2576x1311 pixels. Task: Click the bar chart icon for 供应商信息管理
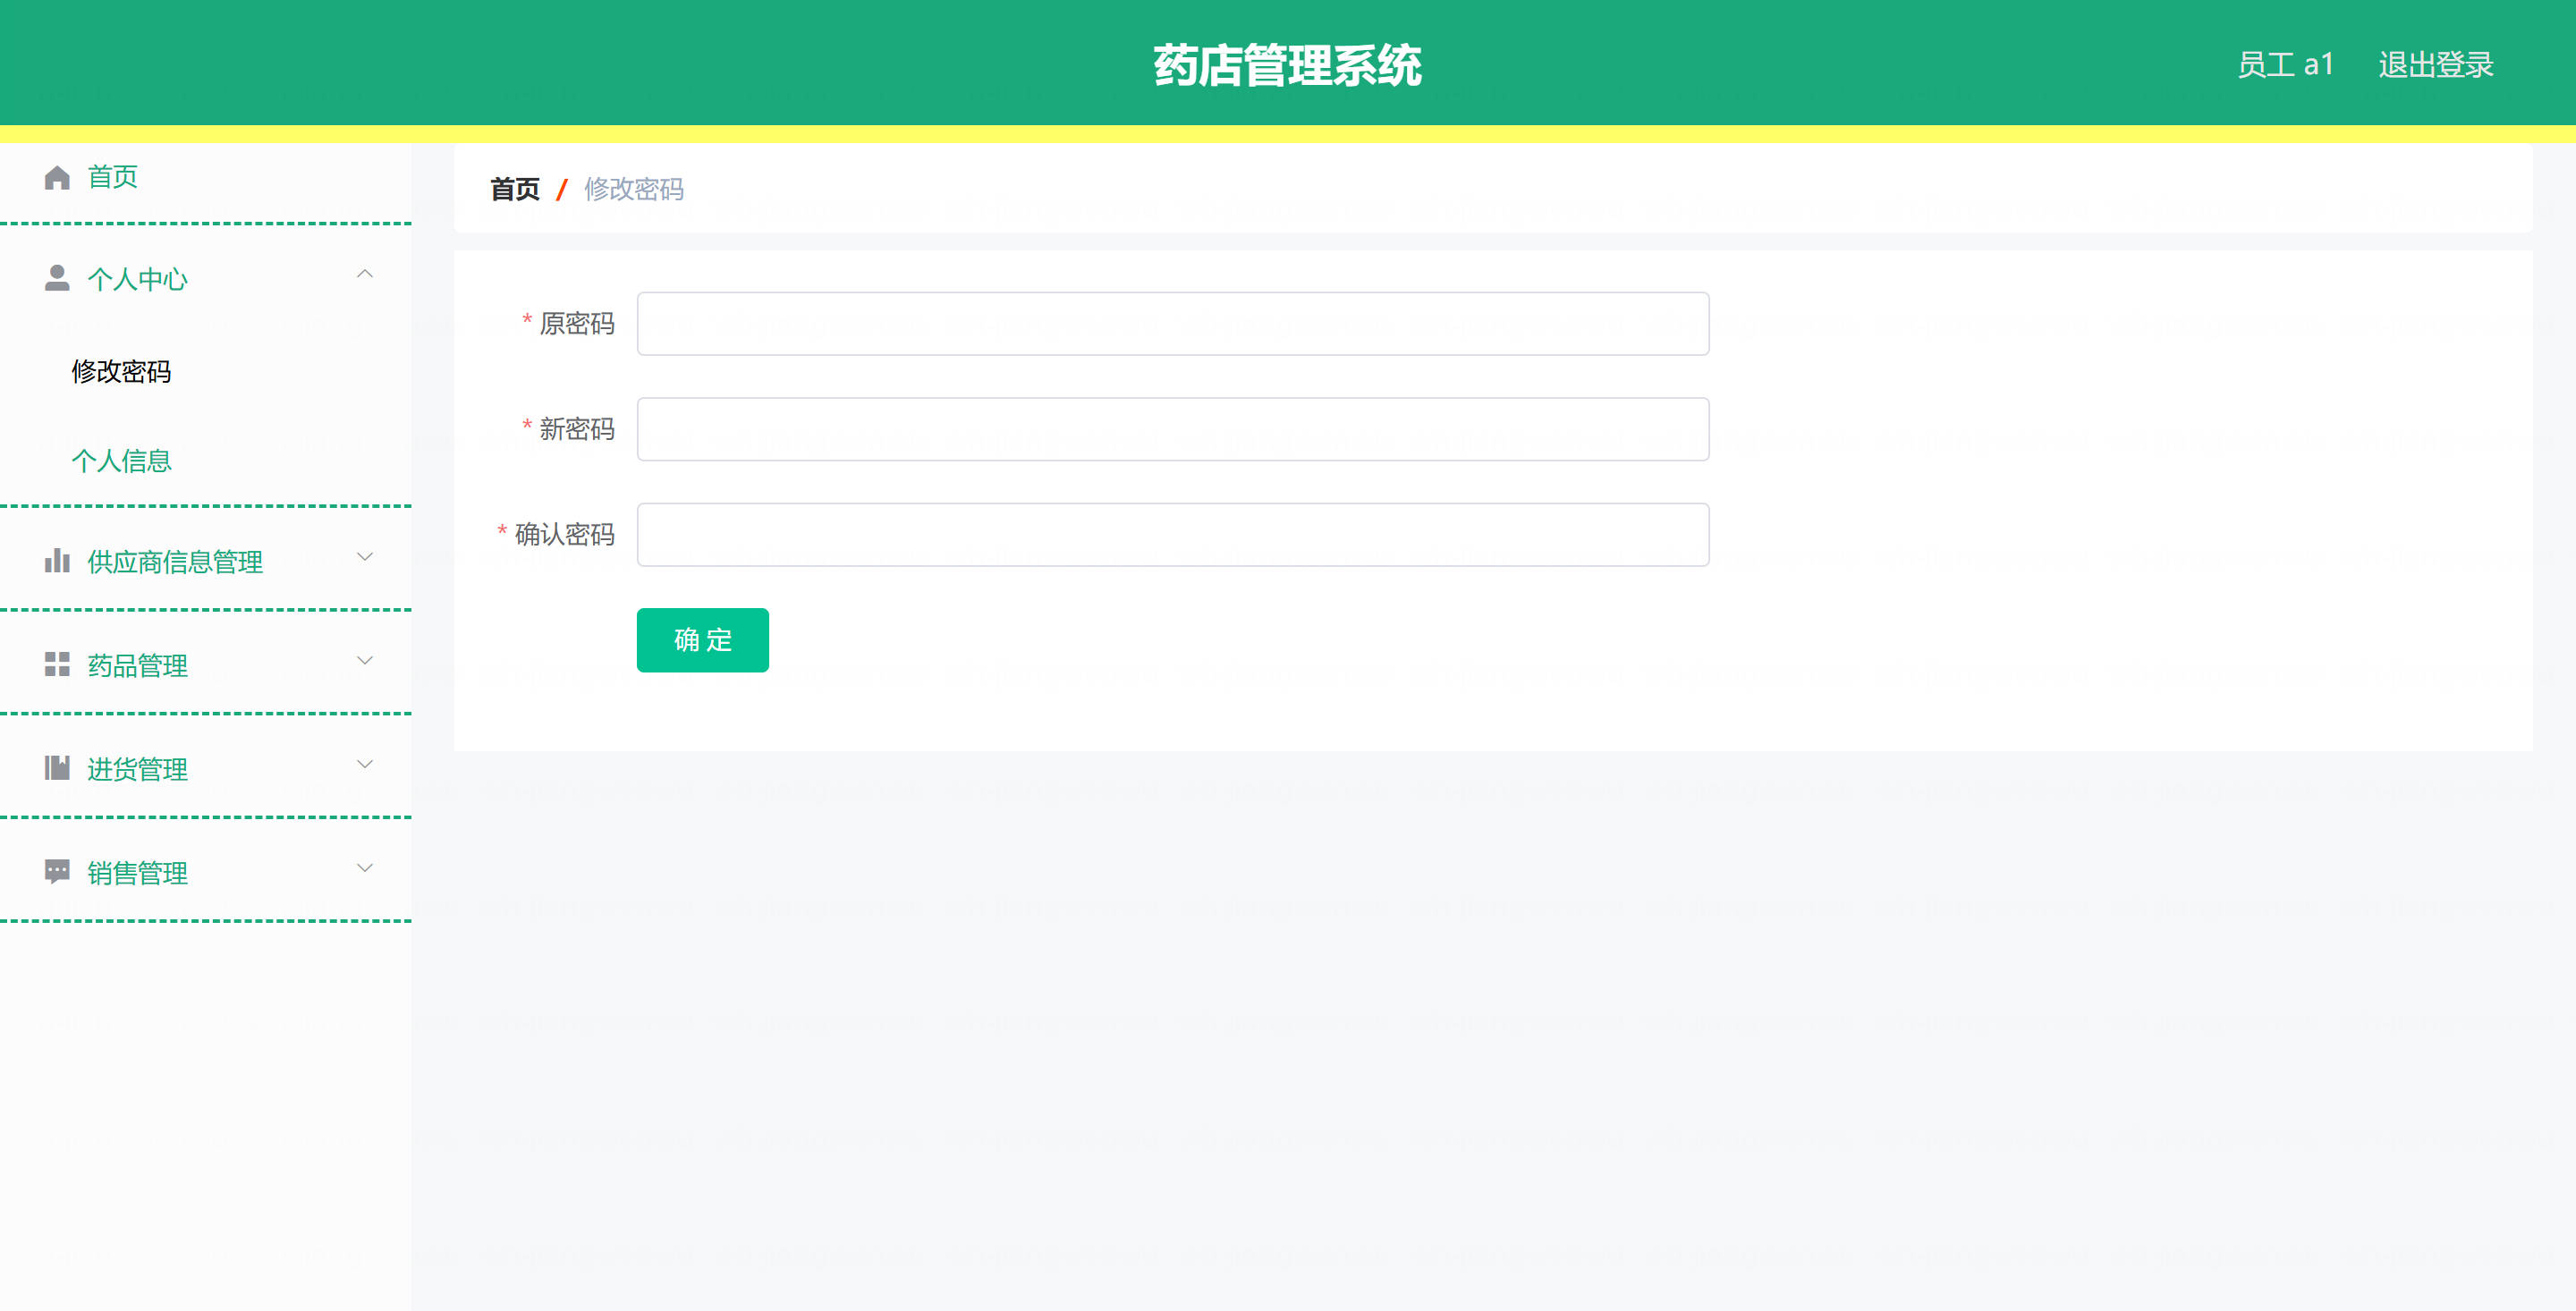57,560
